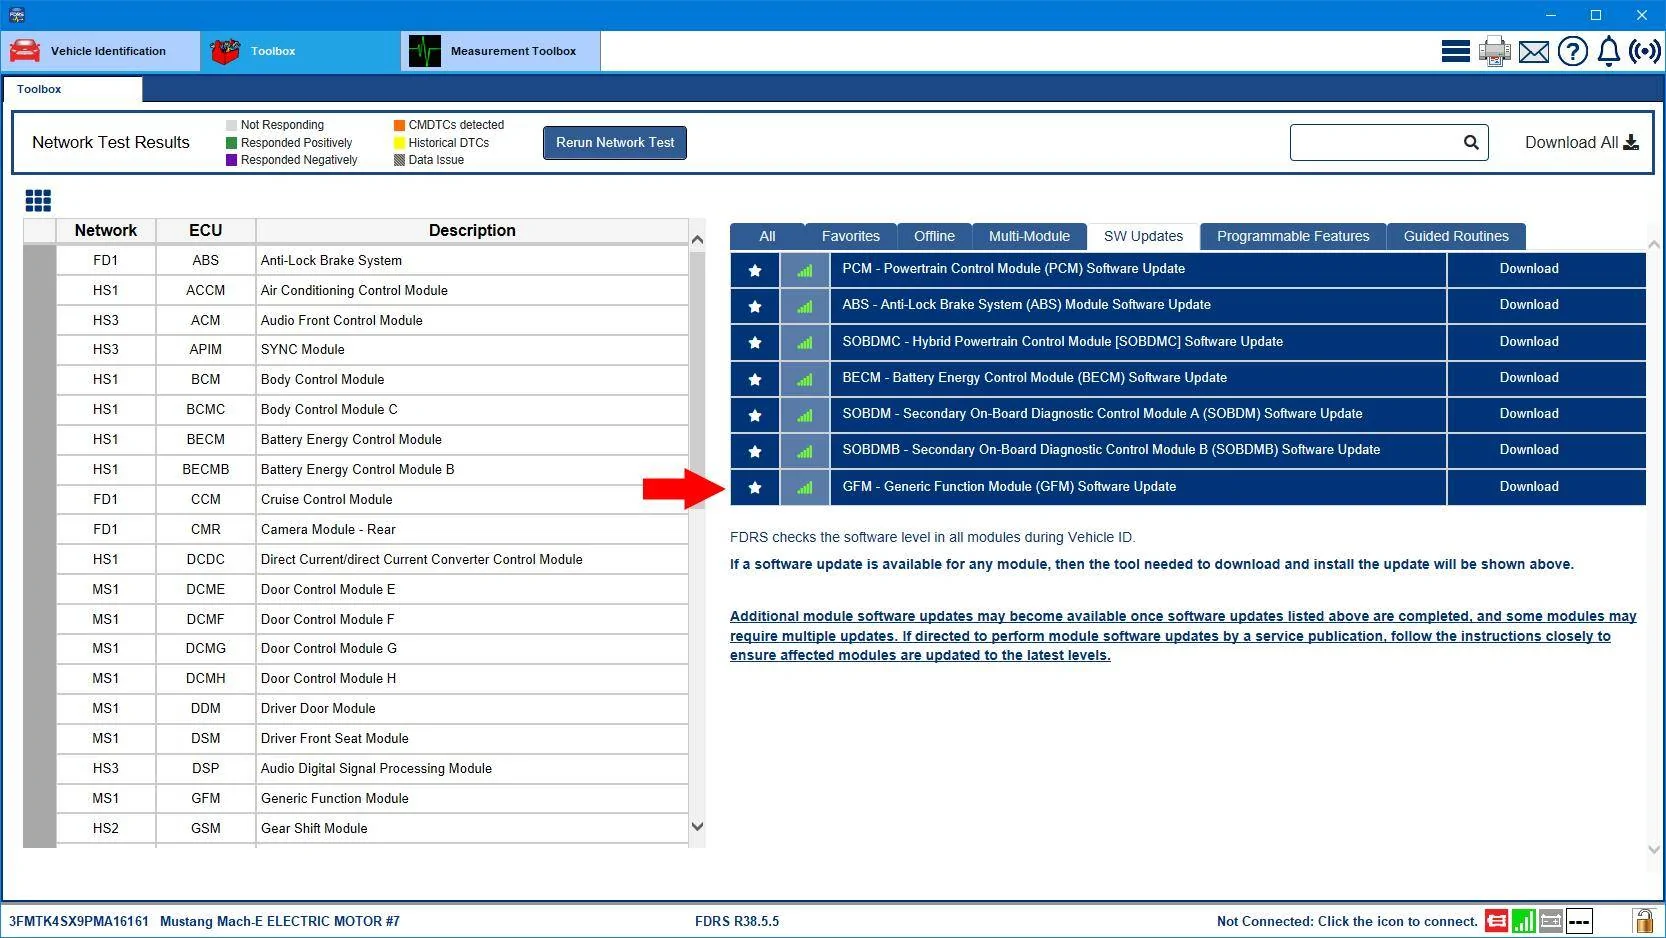The width and height of the screenshot is (1666, 938).
Task: Switch to the Offline tab
Action: pyautogui.click(x=934, y=236)
